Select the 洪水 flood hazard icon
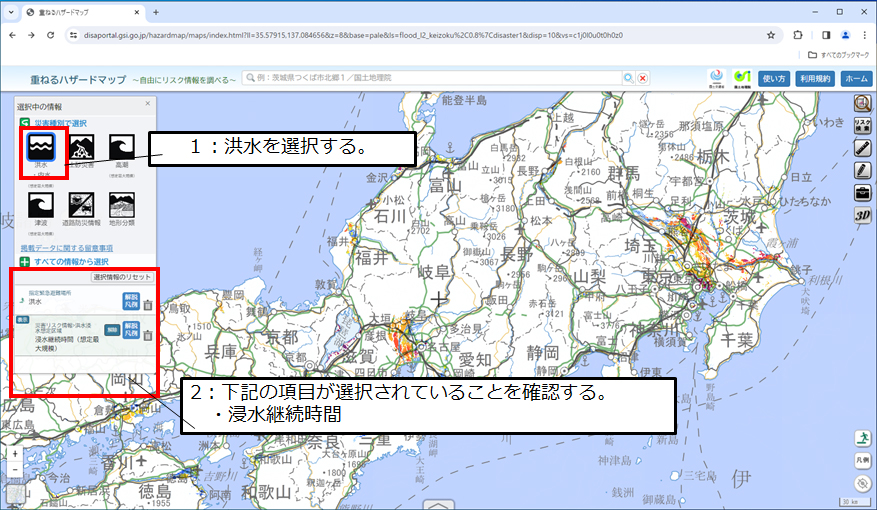The height and width of the screenshot is (510, 877). pyautogui.click(x=41, y=147)
